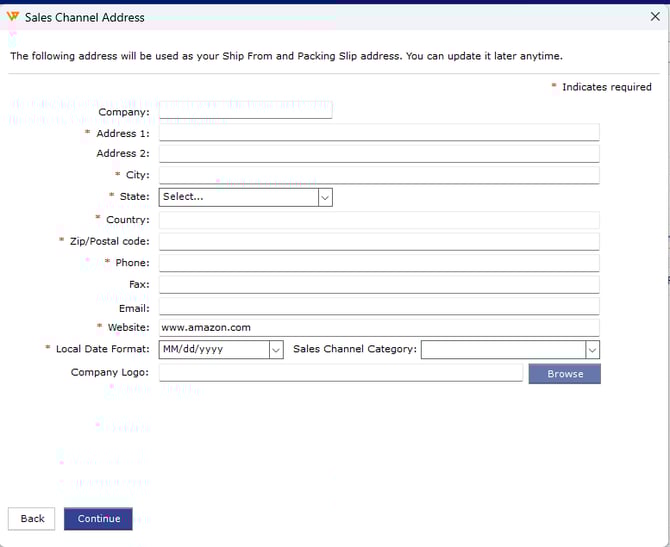Click the Country text field
The image size is (670, 547).
379,220
